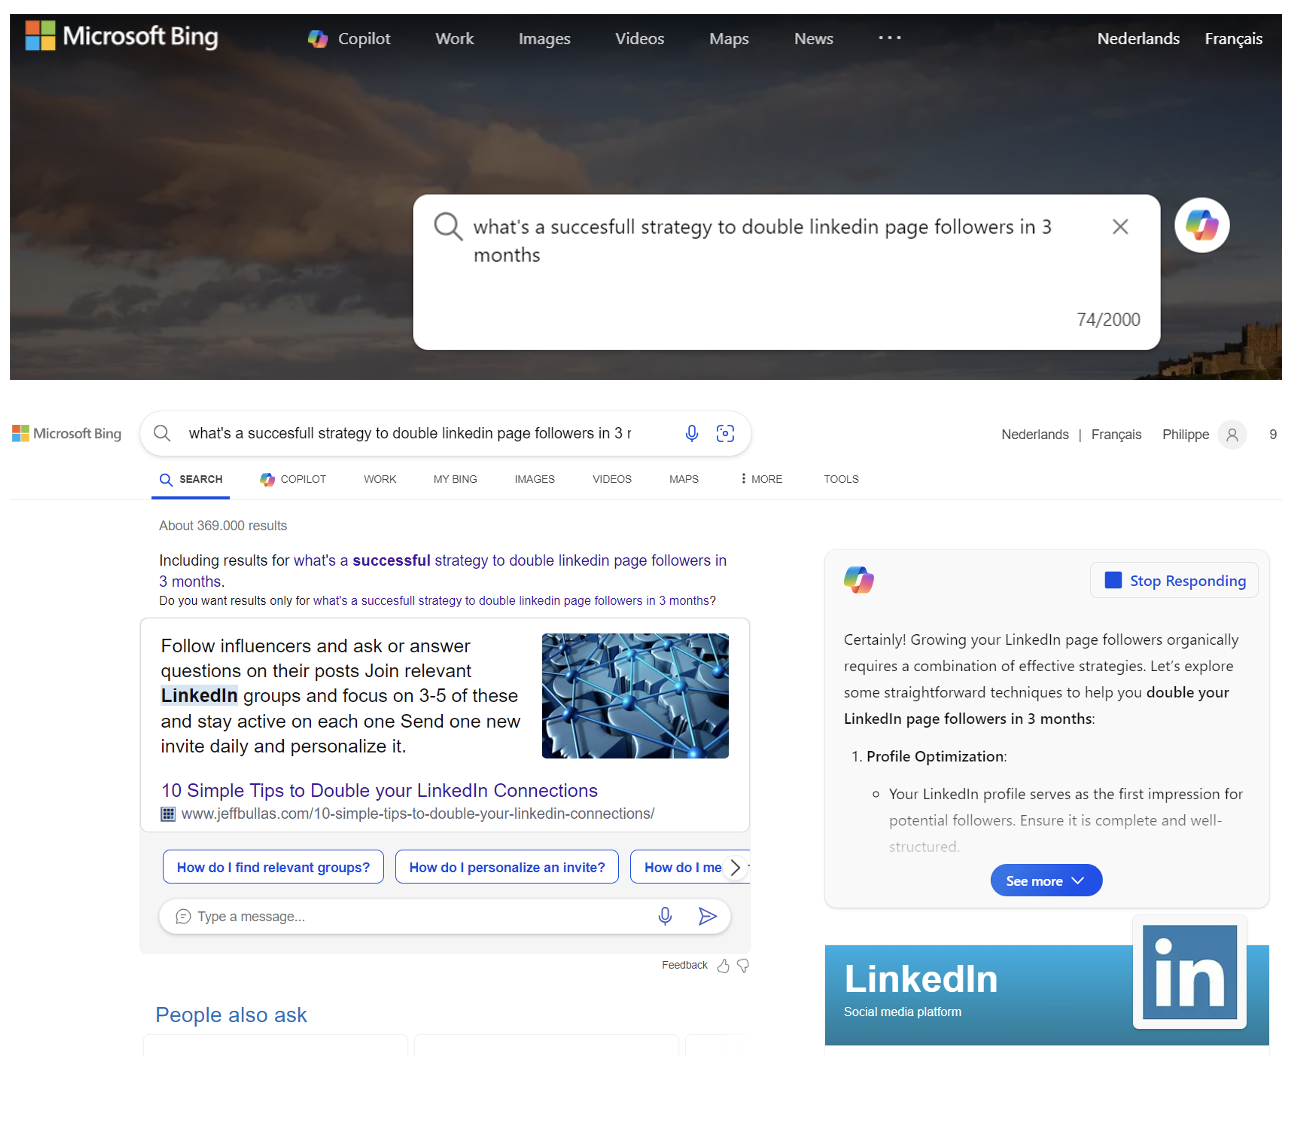
Task: Open Maps in the top banner navigation
Action: (729, 38)
